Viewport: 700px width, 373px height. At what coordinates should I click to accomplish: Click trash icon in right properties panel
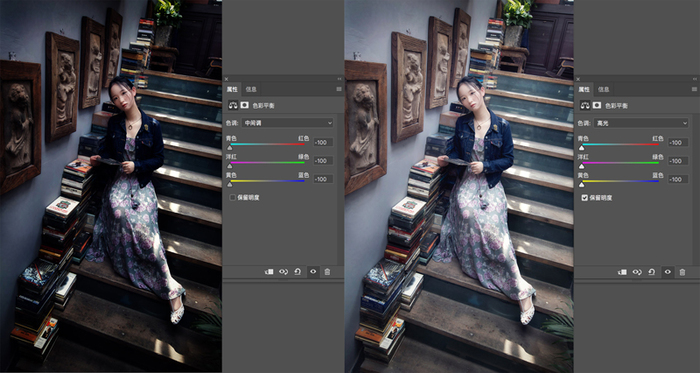tap(682, 272)
